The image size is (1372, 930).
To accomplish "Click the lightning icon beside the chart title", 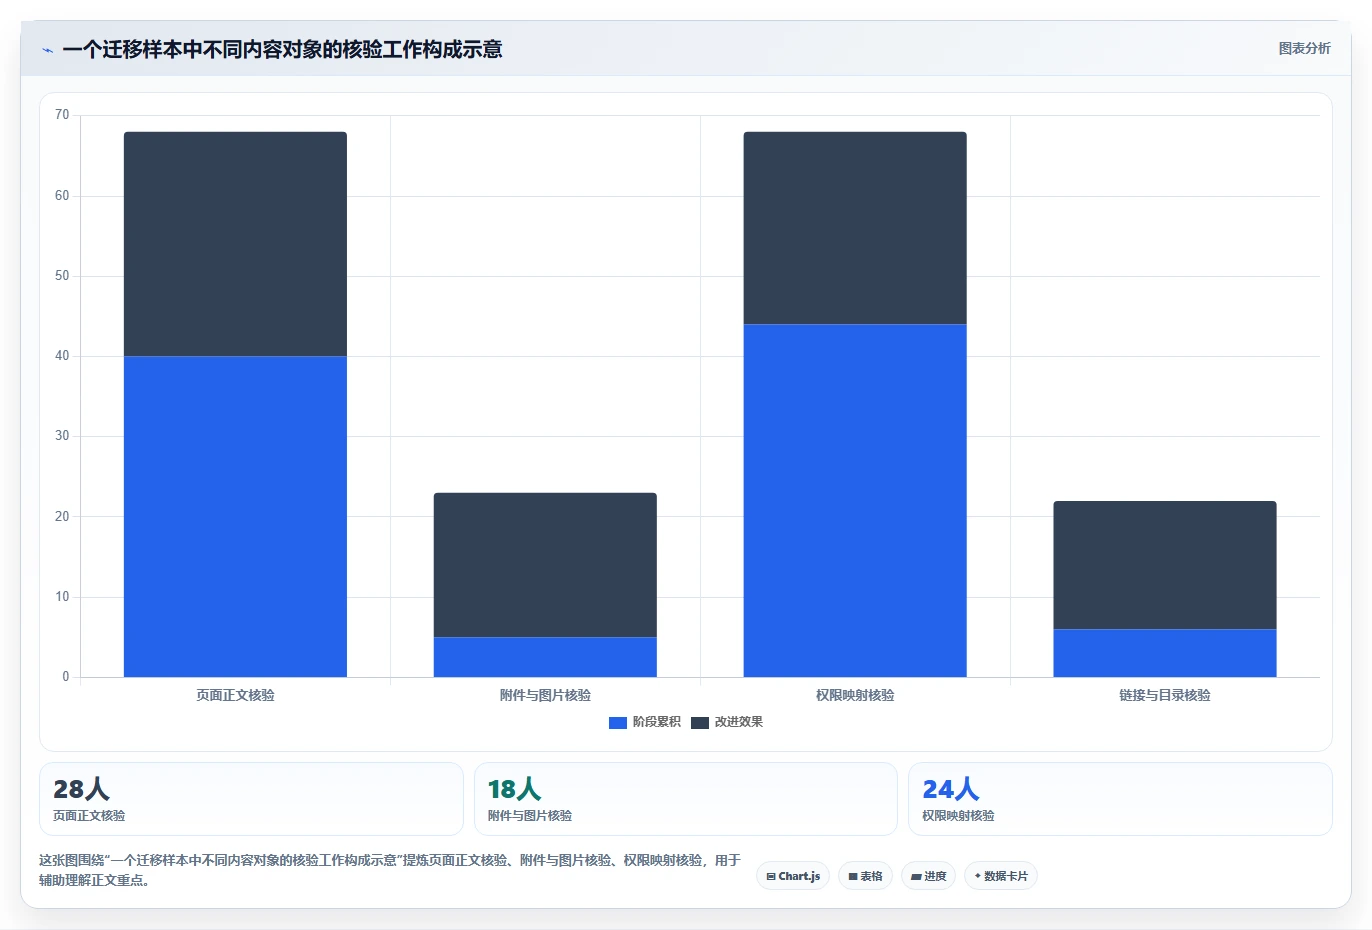I will (x=47, y=50).
